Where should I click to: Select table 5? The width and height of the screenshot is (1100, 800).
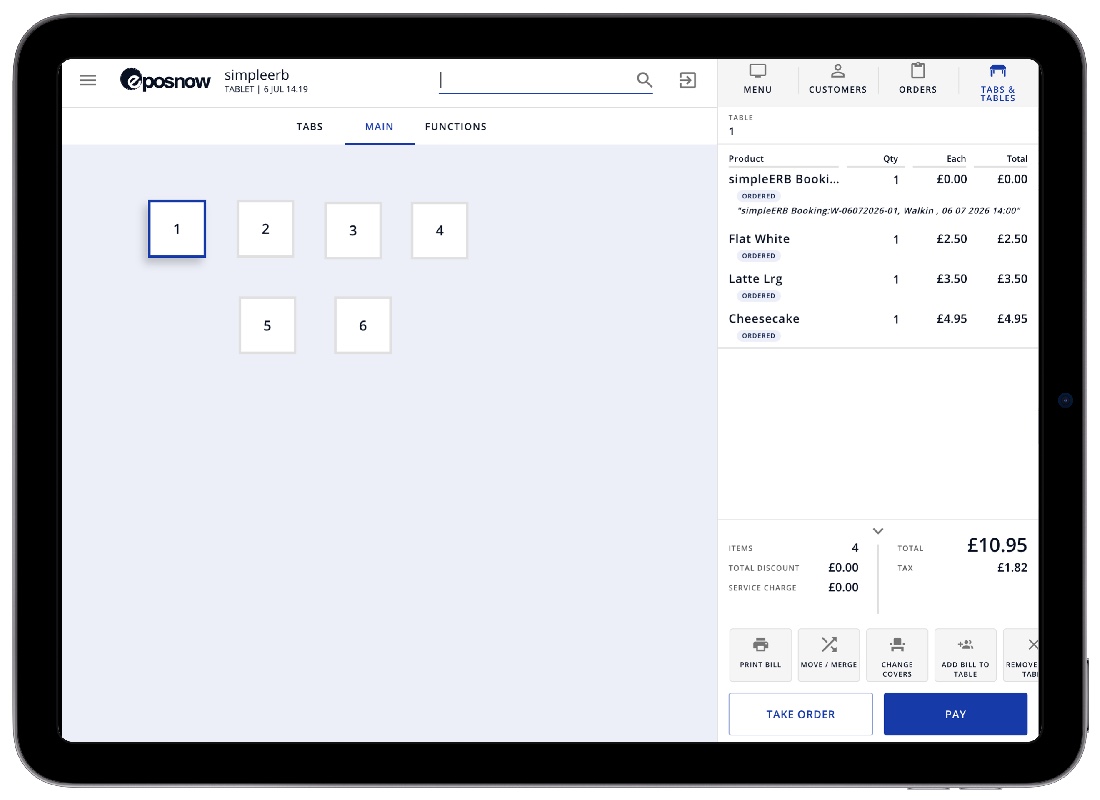267,325
